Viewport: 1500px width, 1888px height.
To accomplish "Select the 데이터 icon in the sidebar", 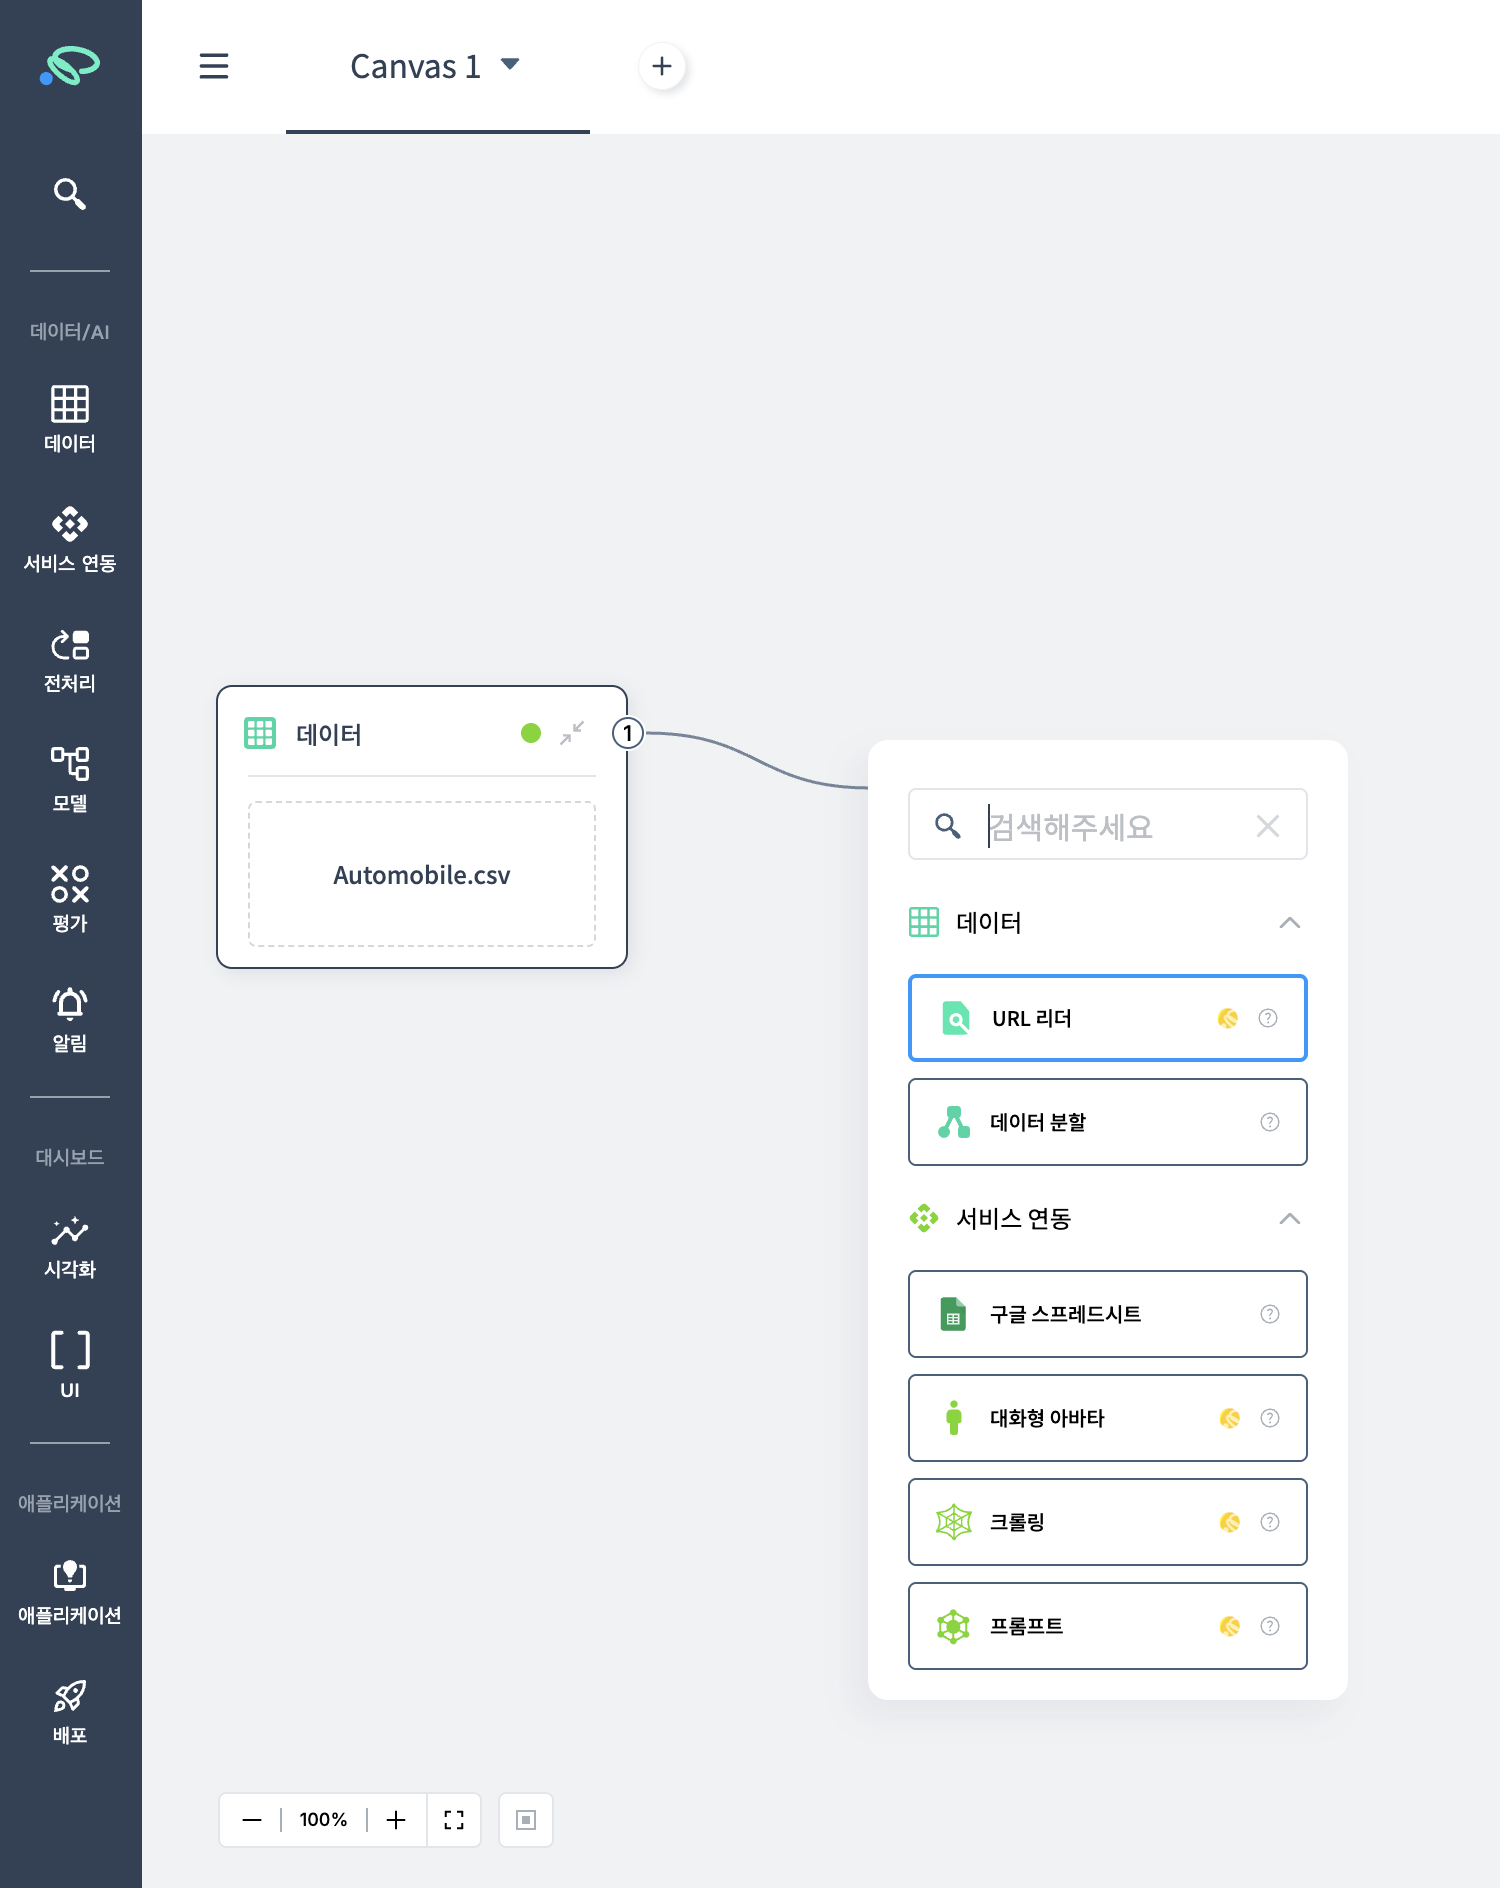I will (x=69, y=418).
